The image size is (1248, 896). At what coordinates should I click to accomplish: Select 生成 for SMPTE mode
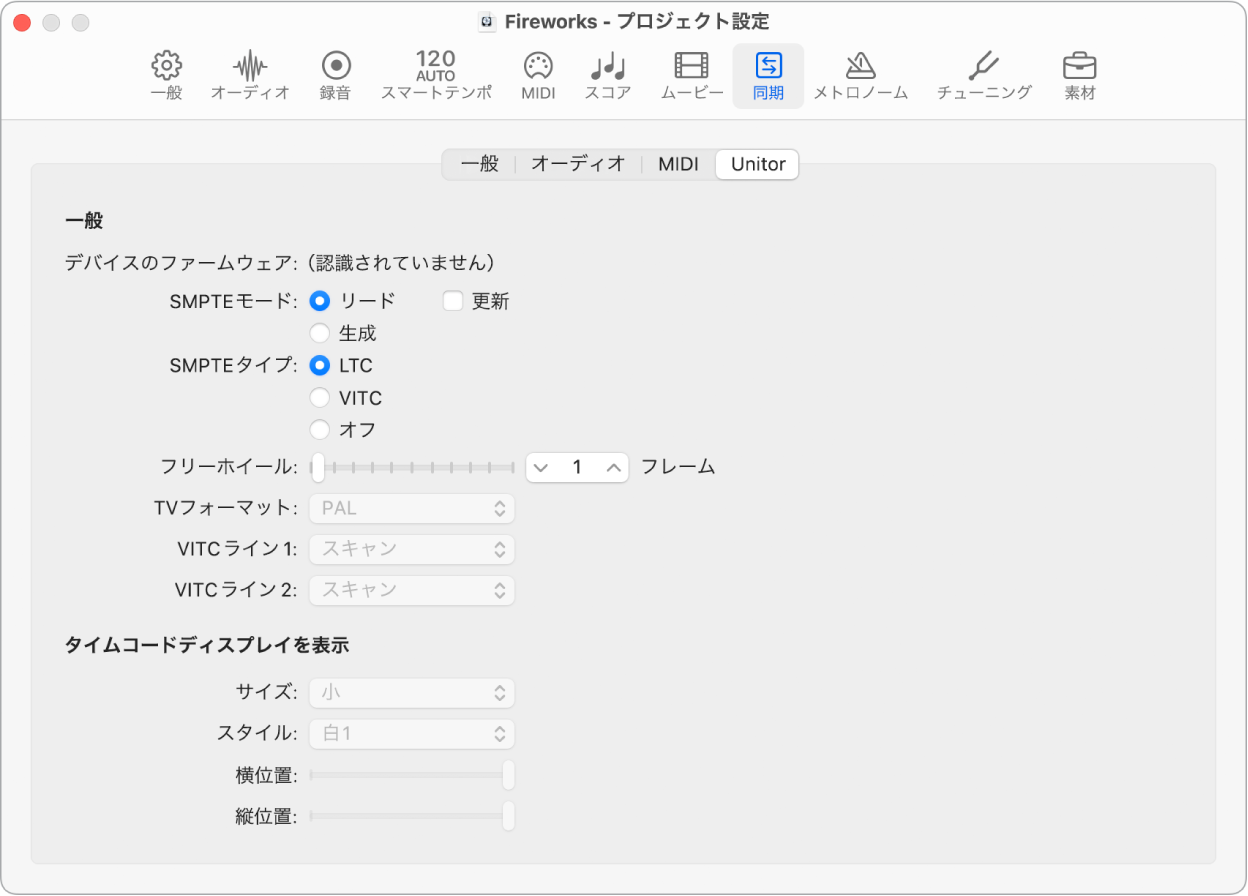[x=320, y=333]
